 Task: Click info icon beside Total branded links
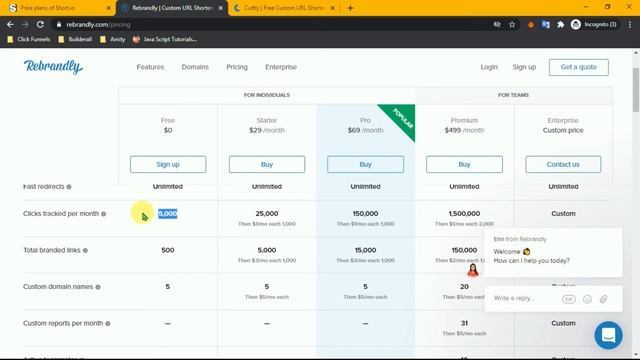click(85, 251)
